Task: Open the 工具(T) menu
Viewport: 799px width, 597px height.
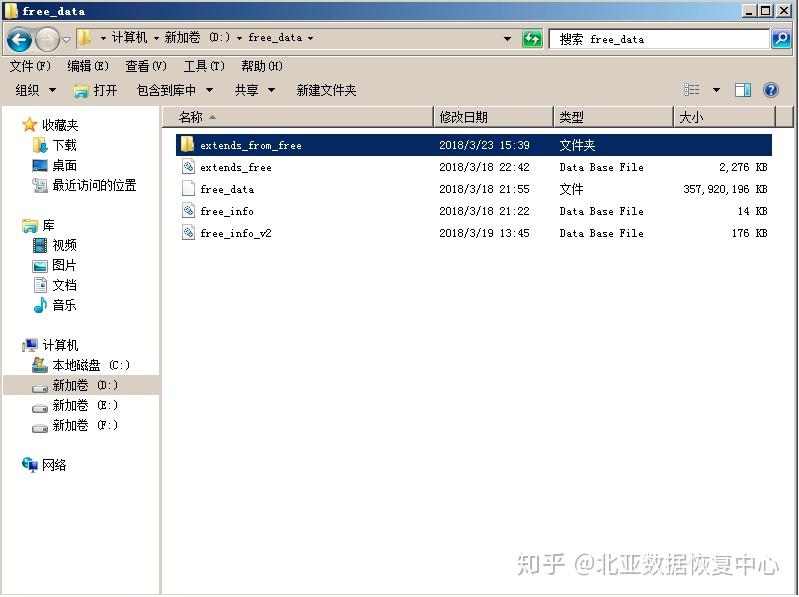Action: pos(204,66)
